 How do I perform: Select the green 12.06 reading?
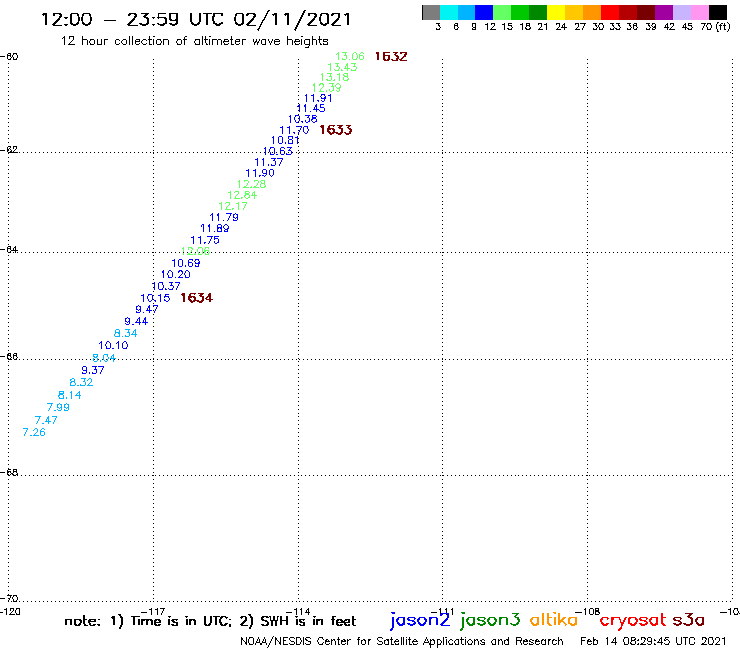pyautogui.click(x=195, y=251)
